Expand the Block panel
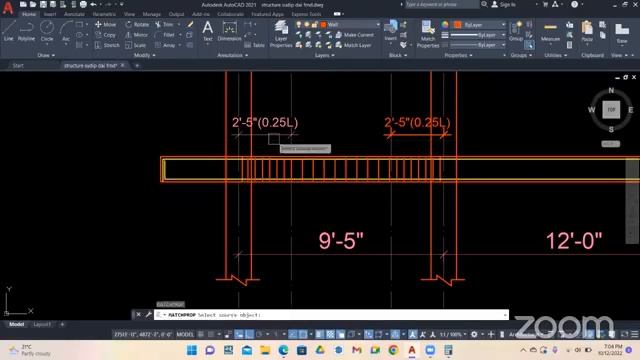The width and height of the screenshot is (640, 360). pyautogui.click(x=398, y=55)
